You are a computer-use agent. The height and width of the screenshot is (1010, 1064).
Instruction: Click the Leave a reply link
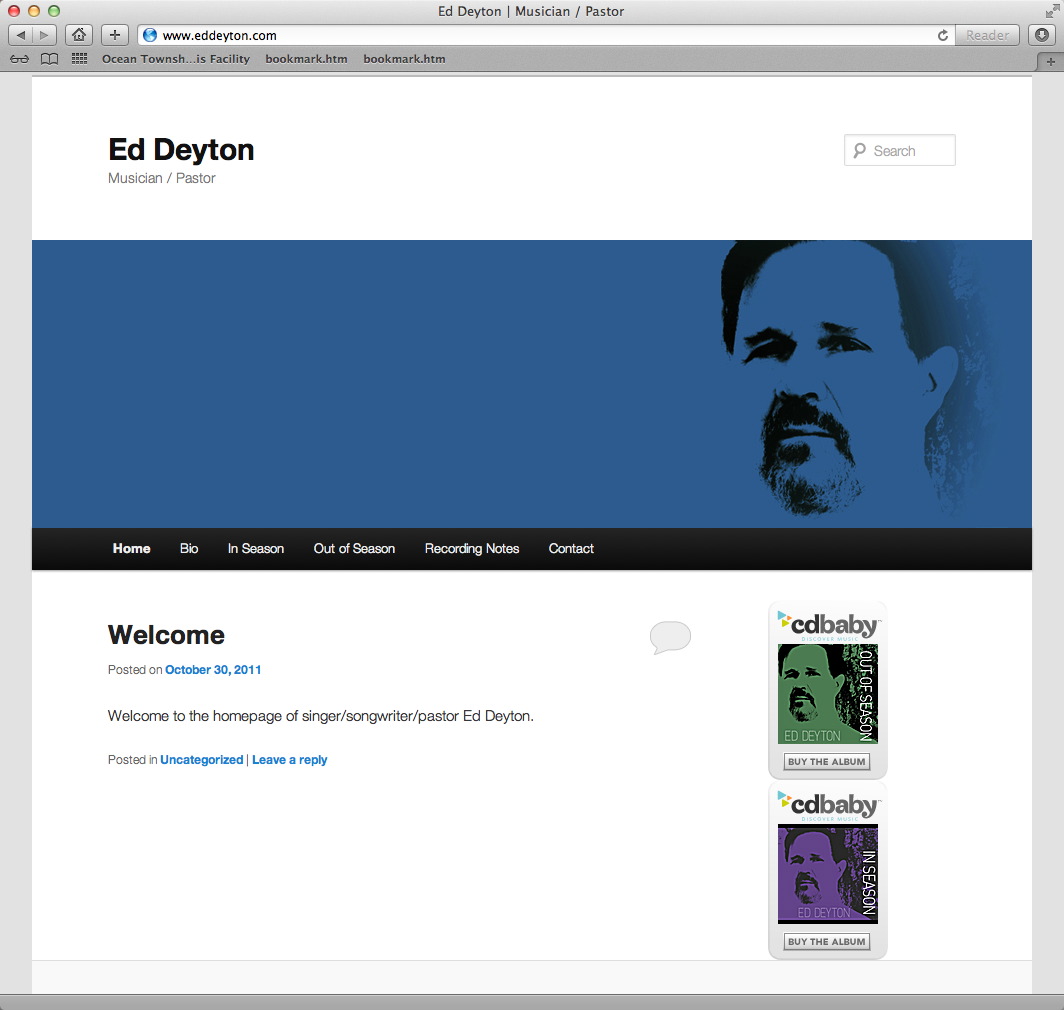click(290, 760)
